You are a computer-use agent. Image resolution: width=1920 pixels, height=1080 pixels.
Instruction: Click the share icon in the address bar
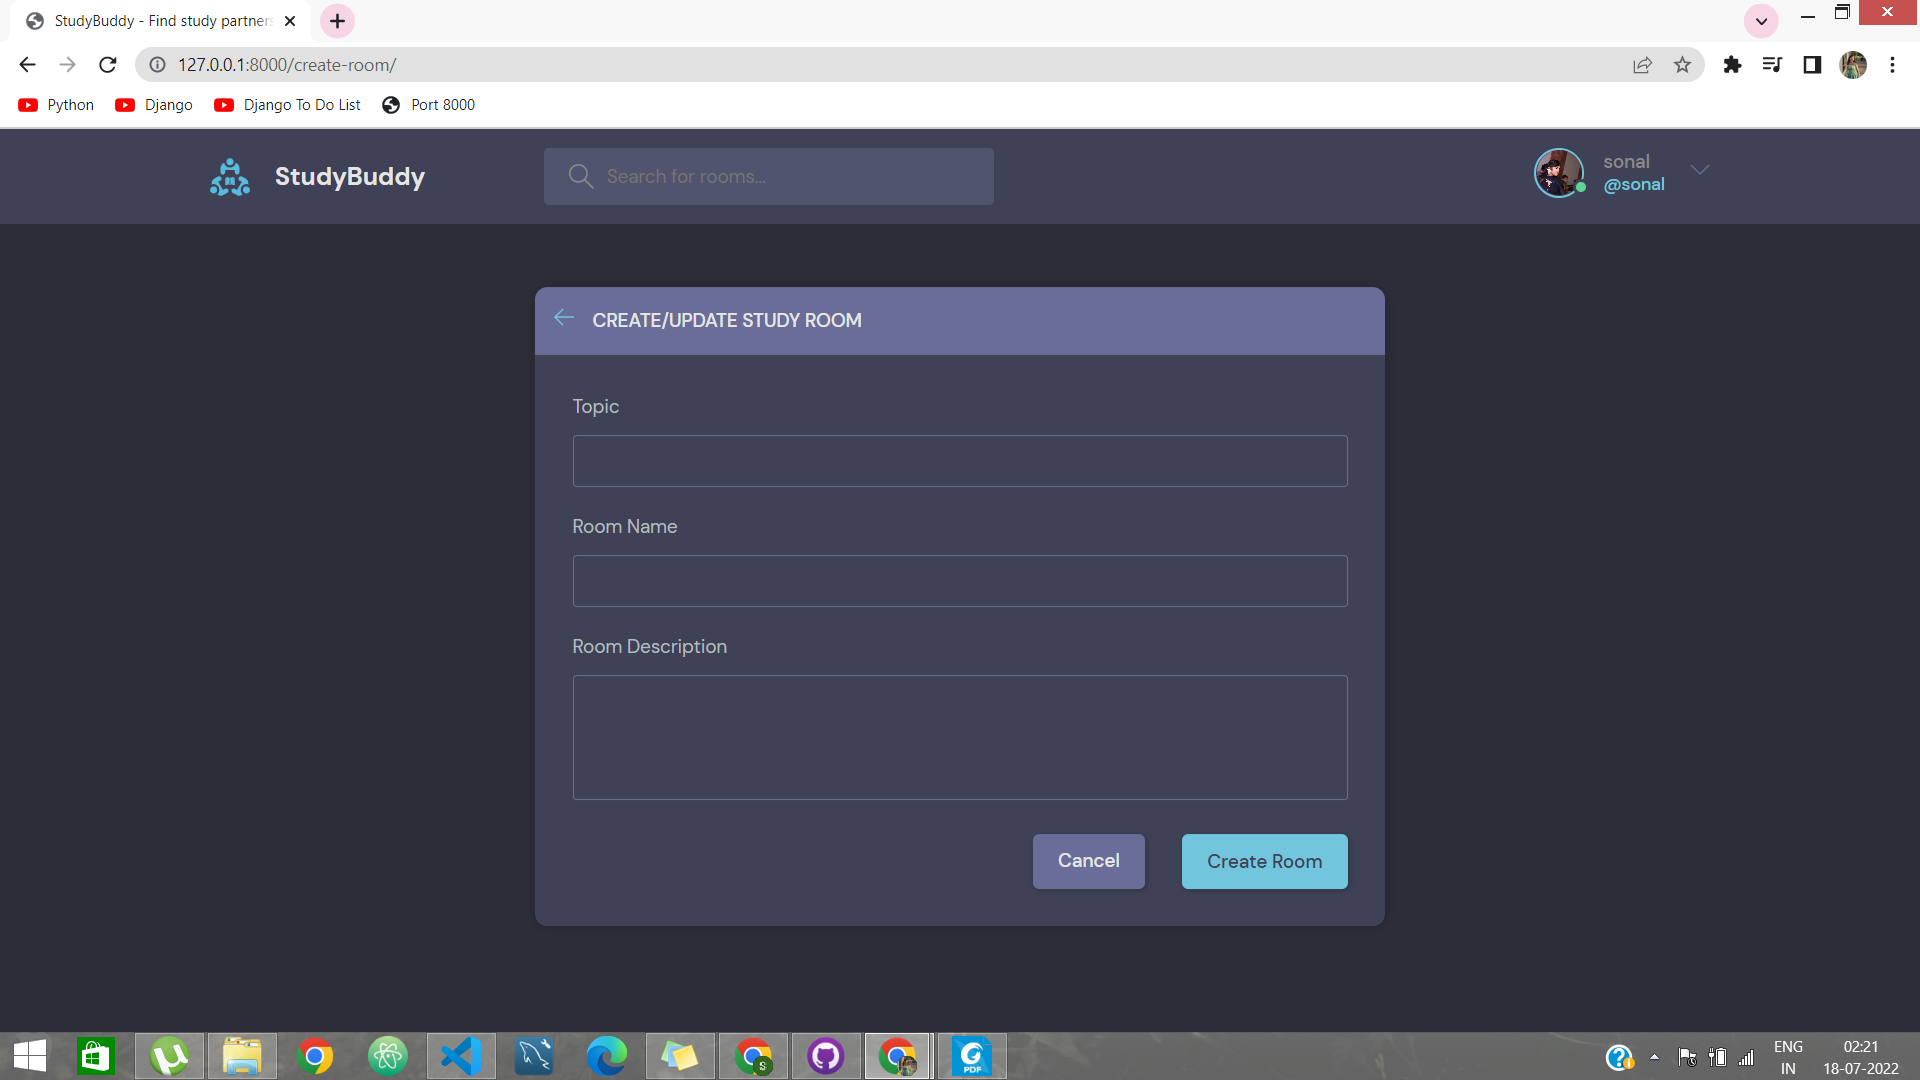[x=1642, y=64]
